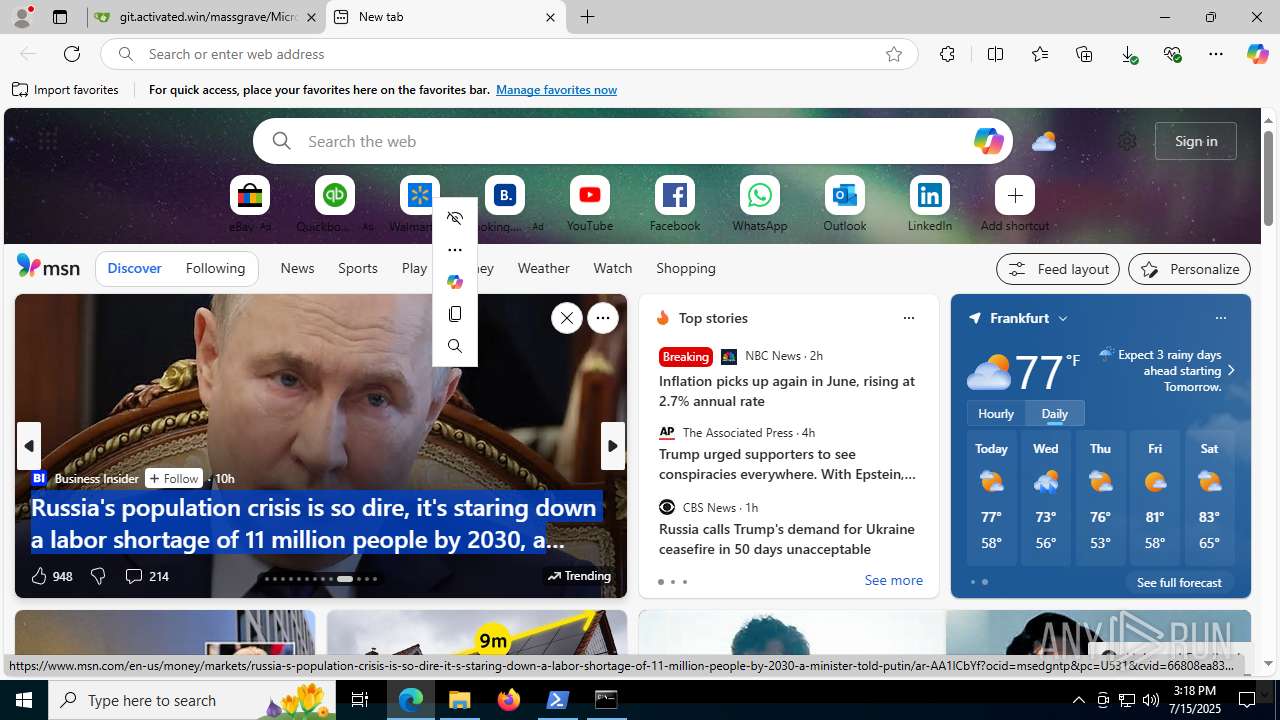This screenshot has height=720, width=1280.
Task: Click Add shortcut plus tile
Action: pos(1015,195)
